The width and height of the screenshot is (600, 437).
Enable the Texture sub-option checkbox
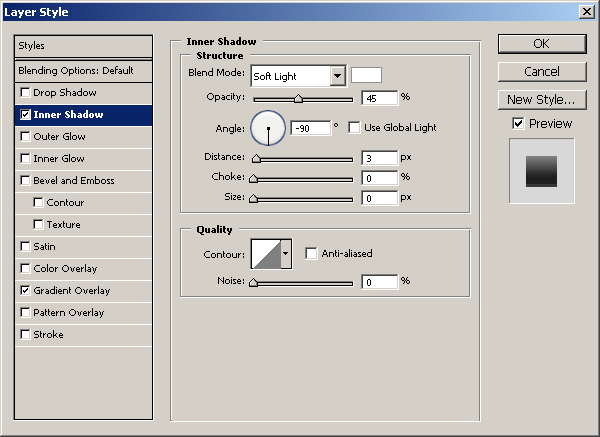coord(38,225)
